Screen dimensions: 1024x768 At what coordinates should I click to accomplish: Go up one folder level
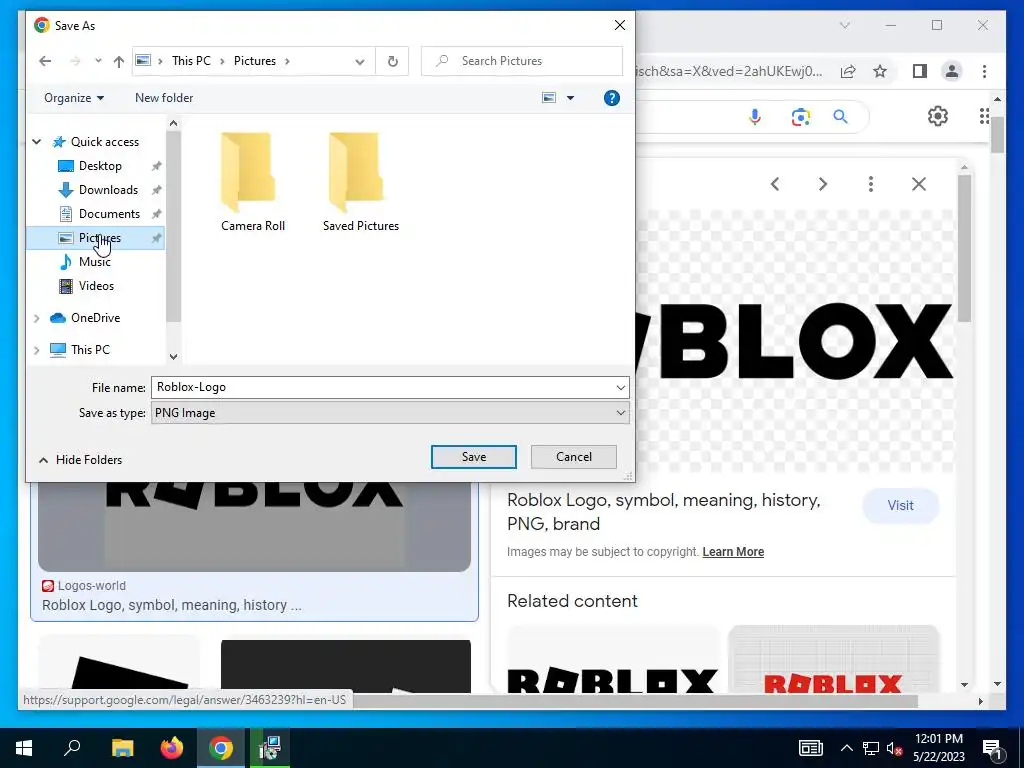(x=118, y=61)
